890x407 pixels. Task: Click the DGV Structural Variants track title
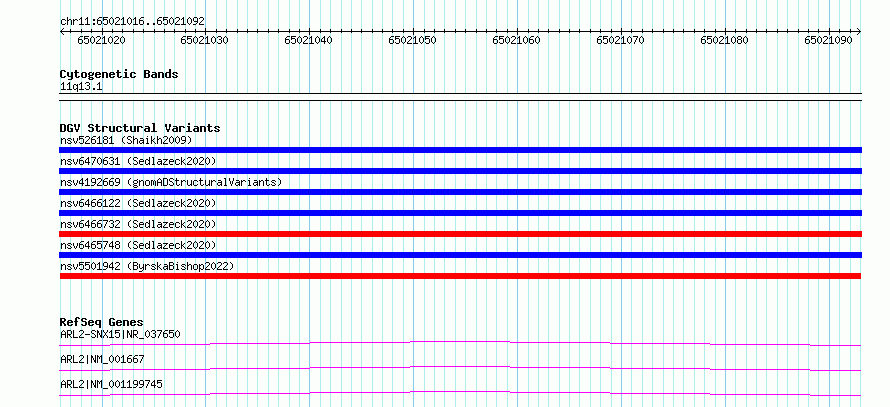(x=140, y=128)
